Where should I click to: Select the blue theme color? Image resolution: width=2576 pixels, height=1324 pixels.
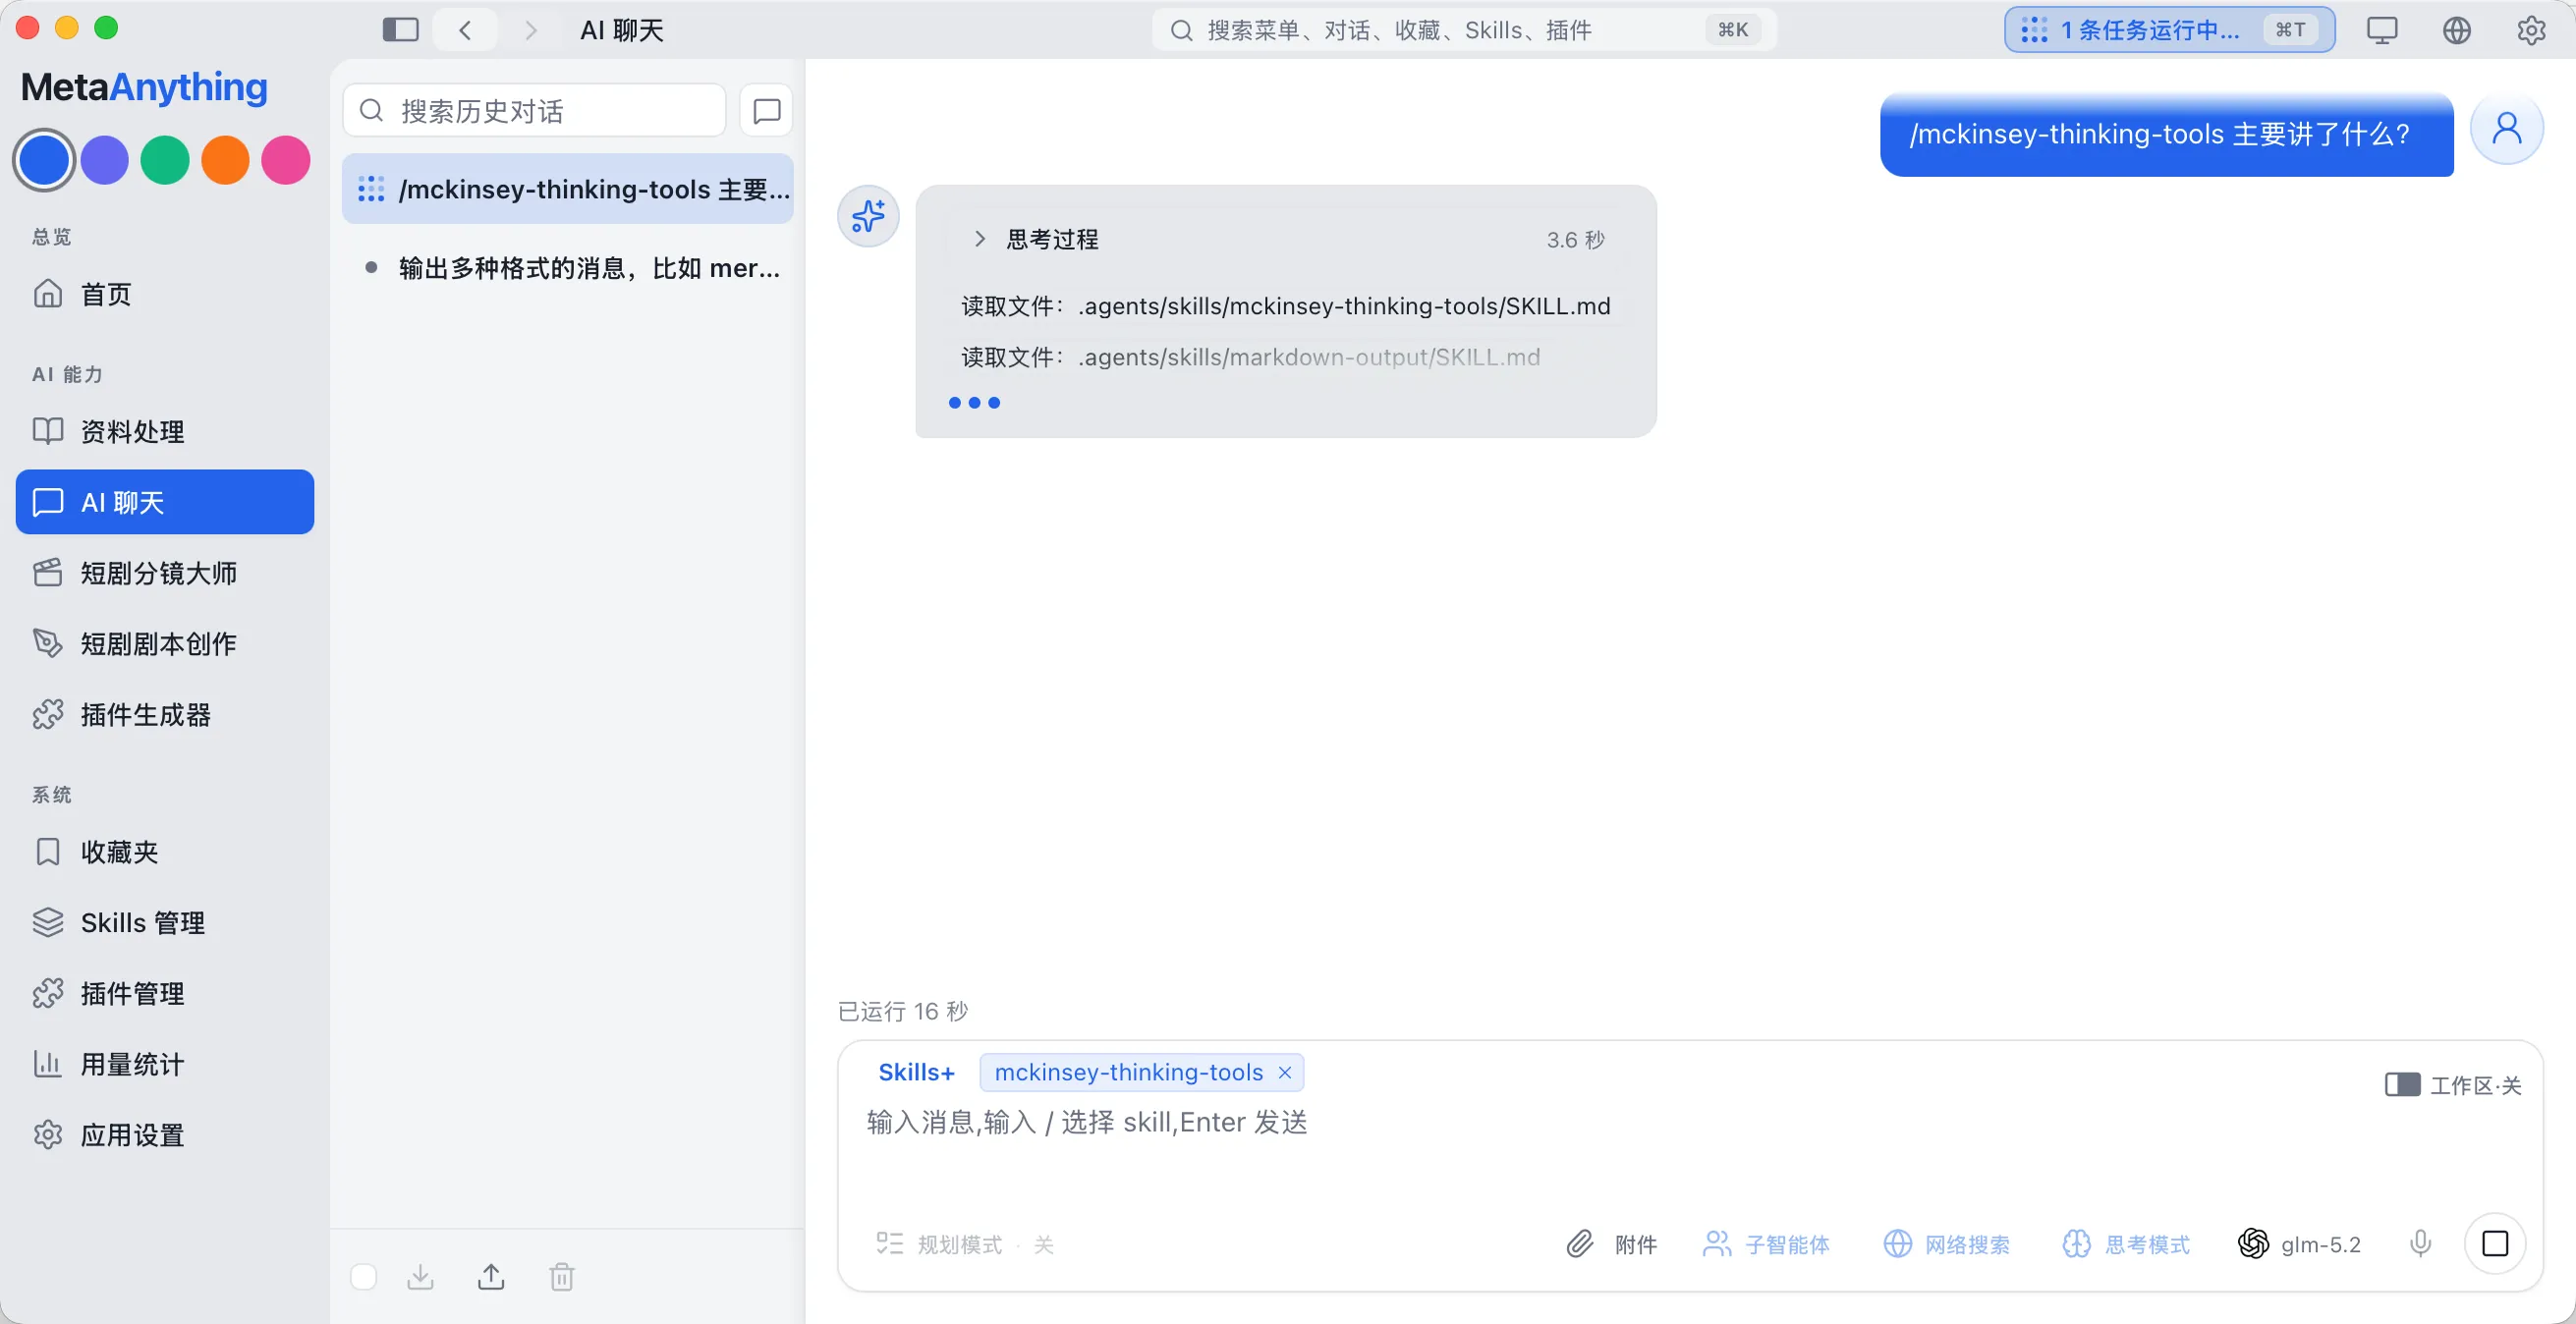pos(44,160)
